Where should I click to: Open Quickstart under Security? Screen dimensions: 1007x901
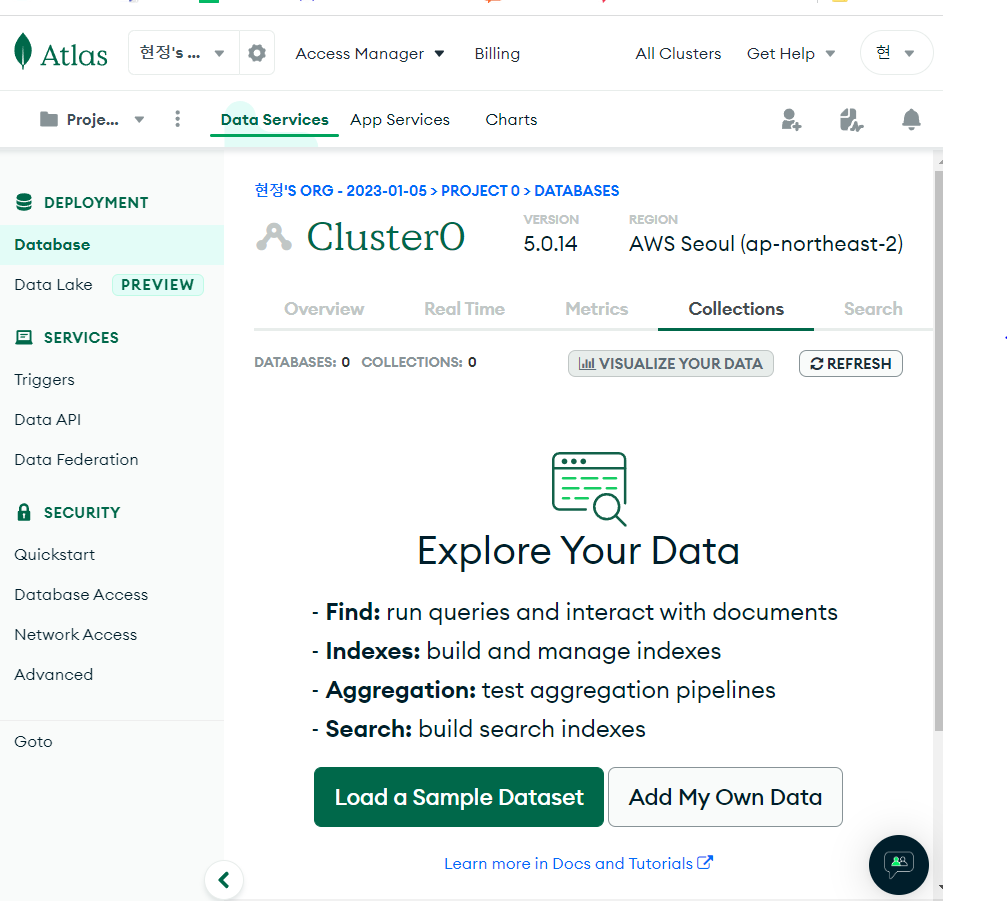click(x=55, y=554)
